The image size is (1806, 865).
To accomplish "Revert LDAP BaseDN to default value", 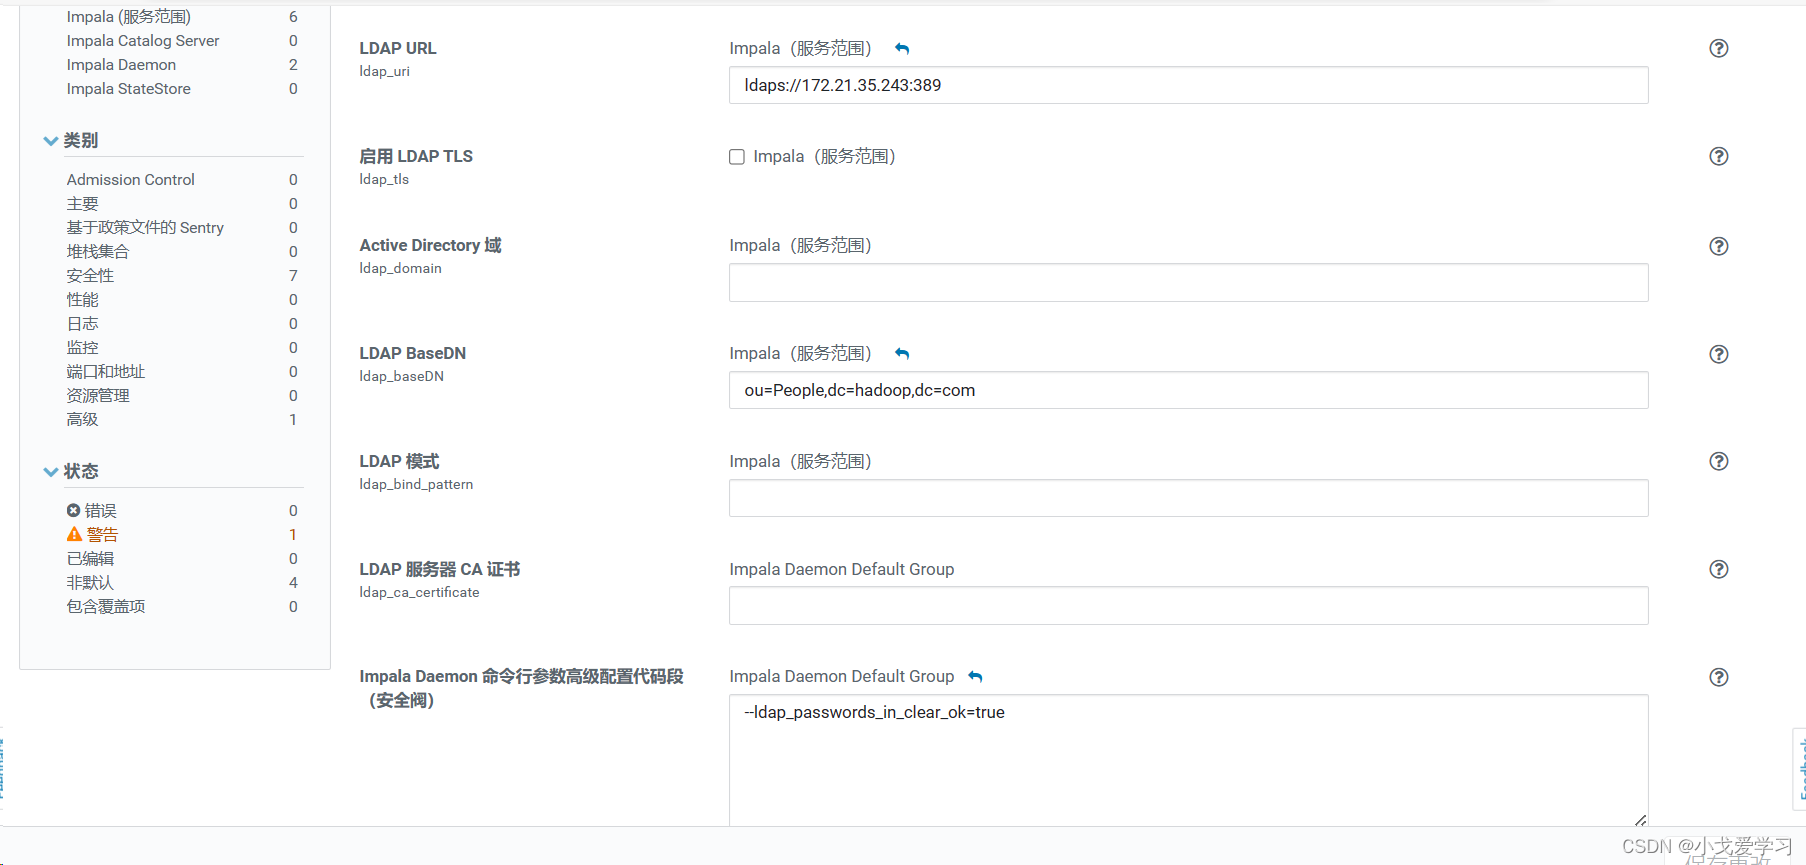I will [x=902, y=353].
